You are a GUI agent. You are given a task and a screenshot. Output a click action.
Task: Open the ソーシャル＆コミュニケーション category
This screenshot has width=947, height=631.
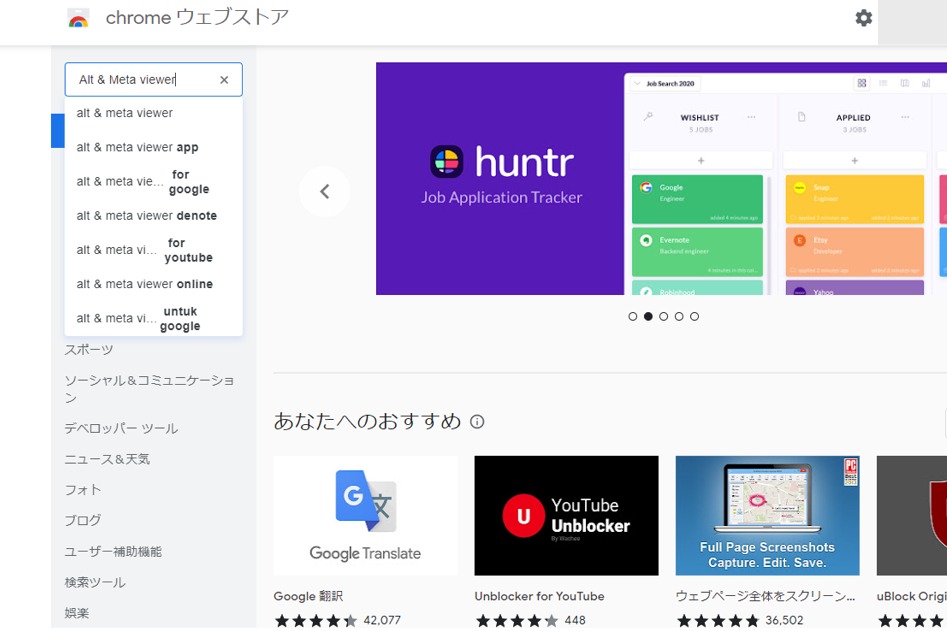click(149, 389)
